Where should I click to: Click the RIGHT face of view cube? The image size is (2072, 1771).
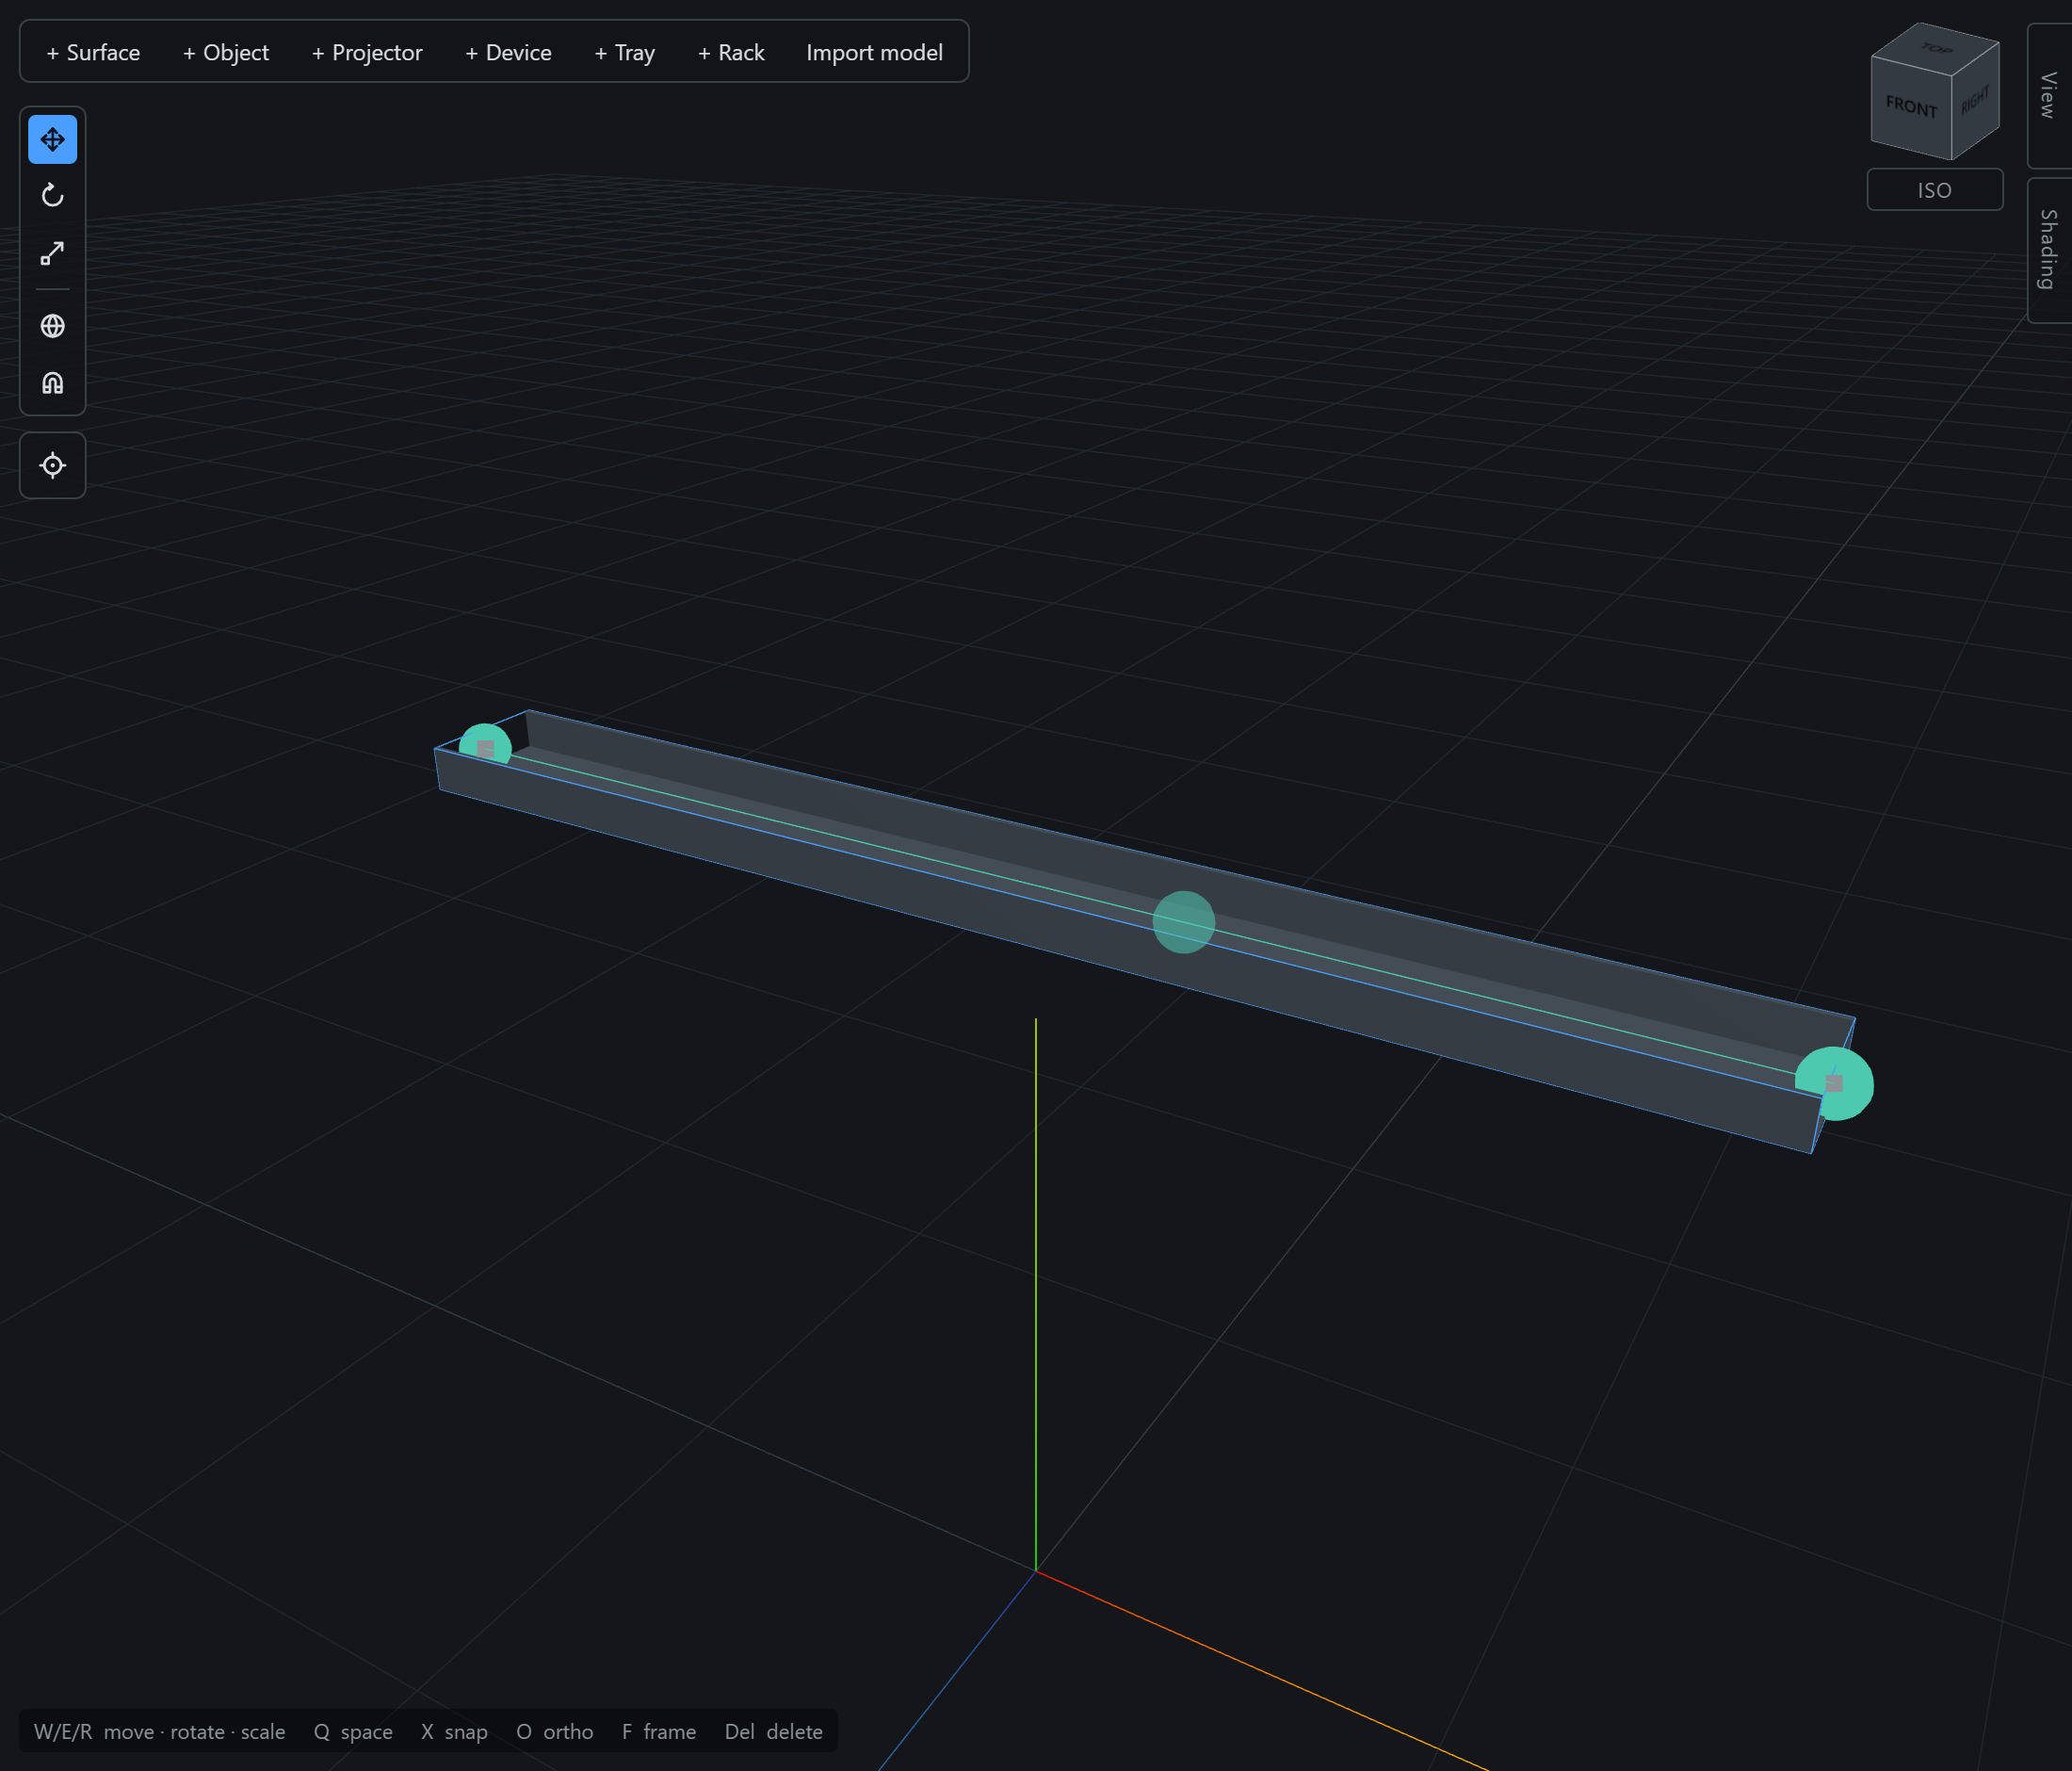coord(1975,101)
